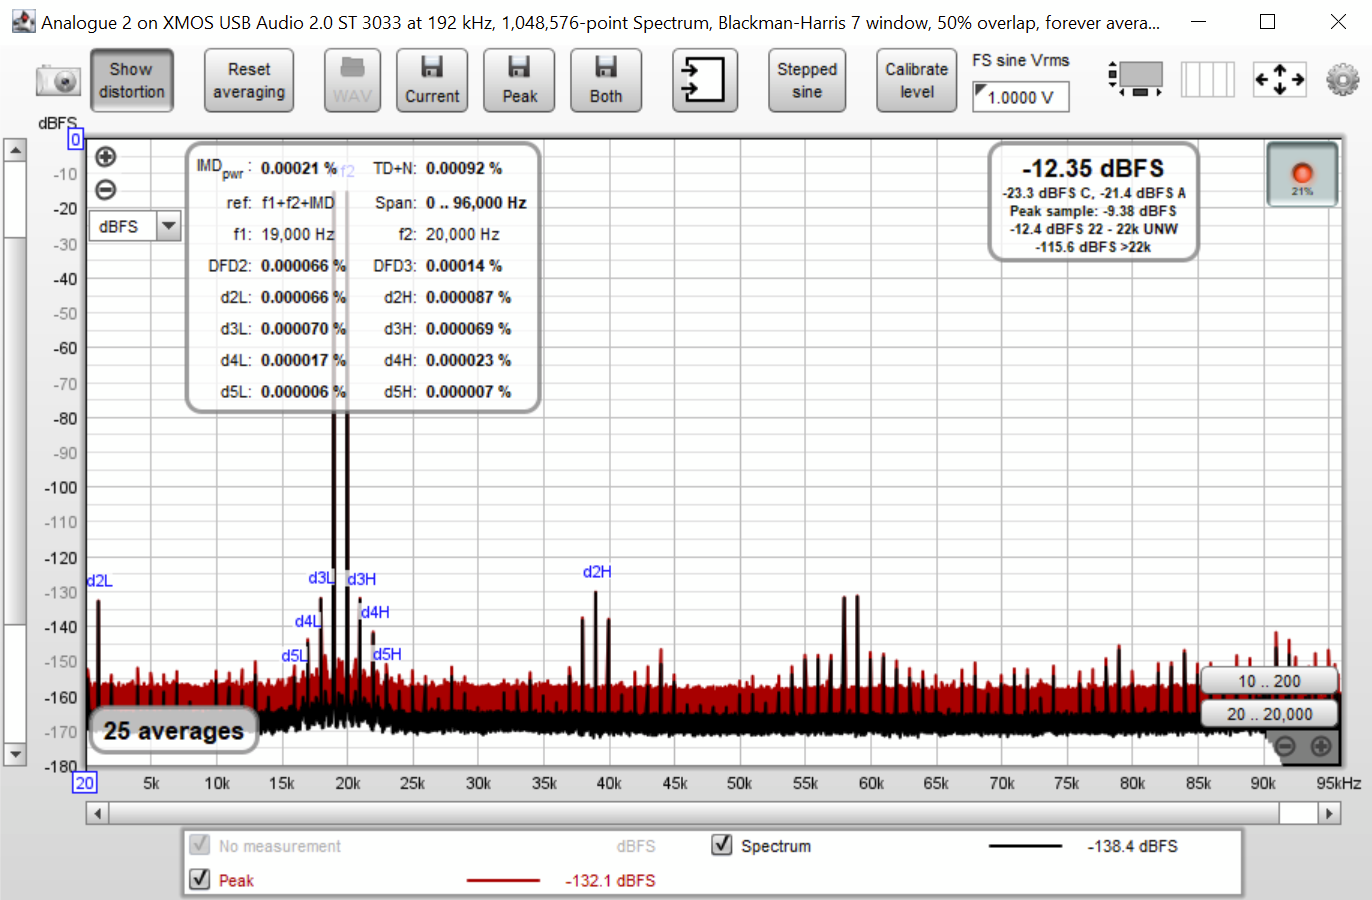Open the graph width control icon

coord(1136,78)
